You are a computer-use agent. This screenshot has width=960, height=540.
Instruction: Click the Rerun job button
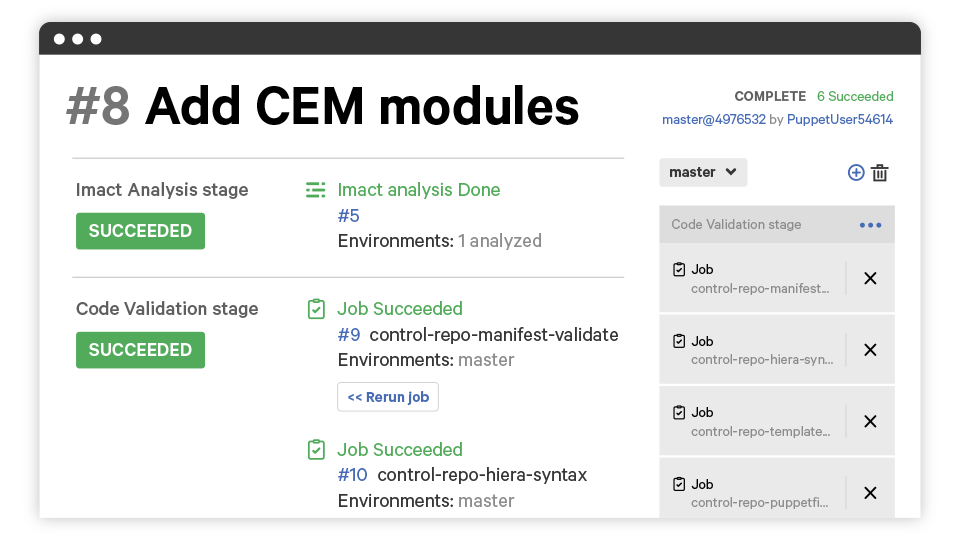click(x=388, y=397)
